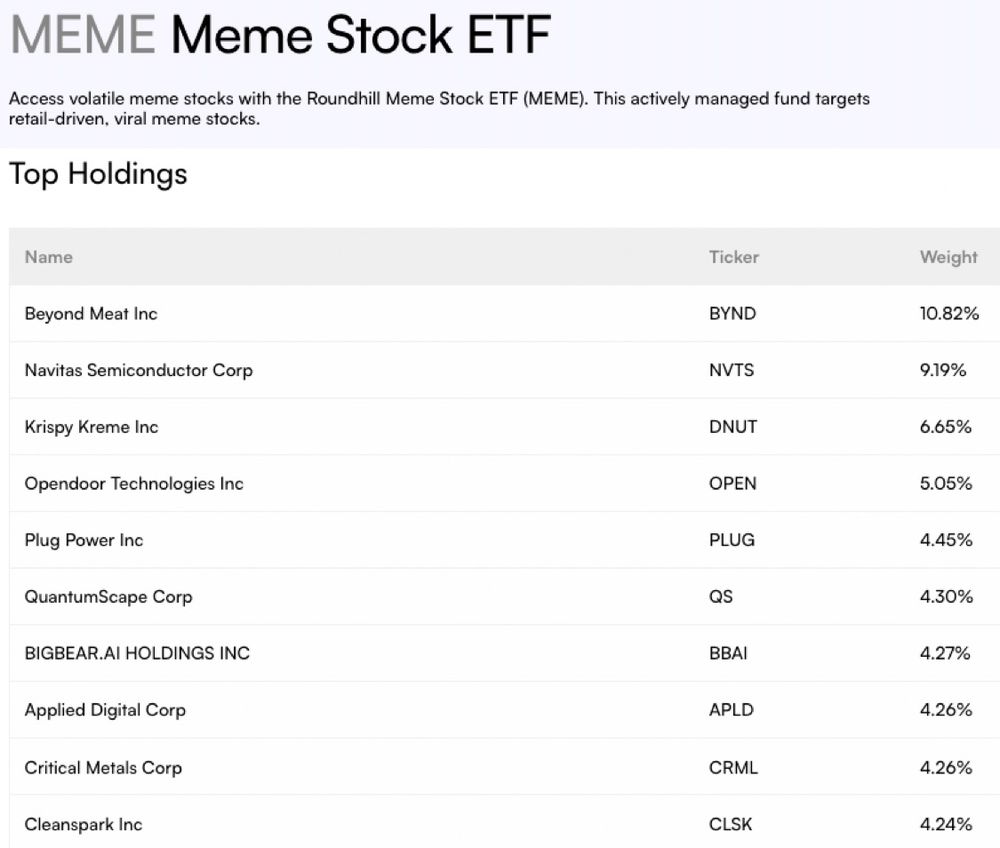Sort holdings by the Name column header
The image size is (1000, 848).
tap(49, 257)
